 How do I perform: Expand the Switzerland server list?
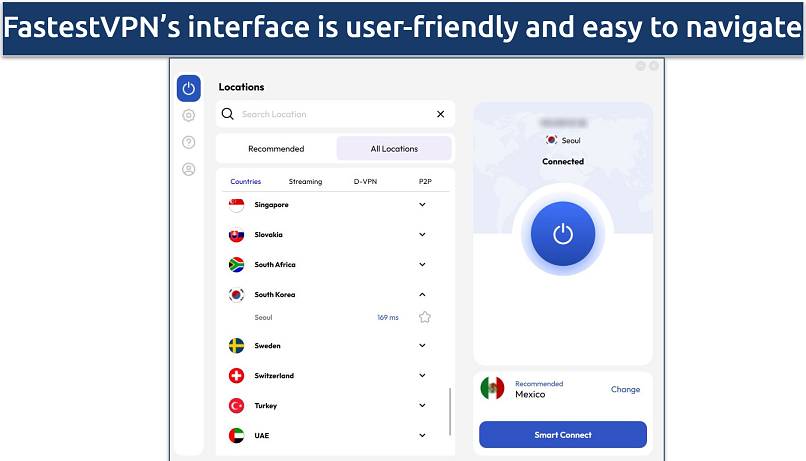[x=422, y=376]
